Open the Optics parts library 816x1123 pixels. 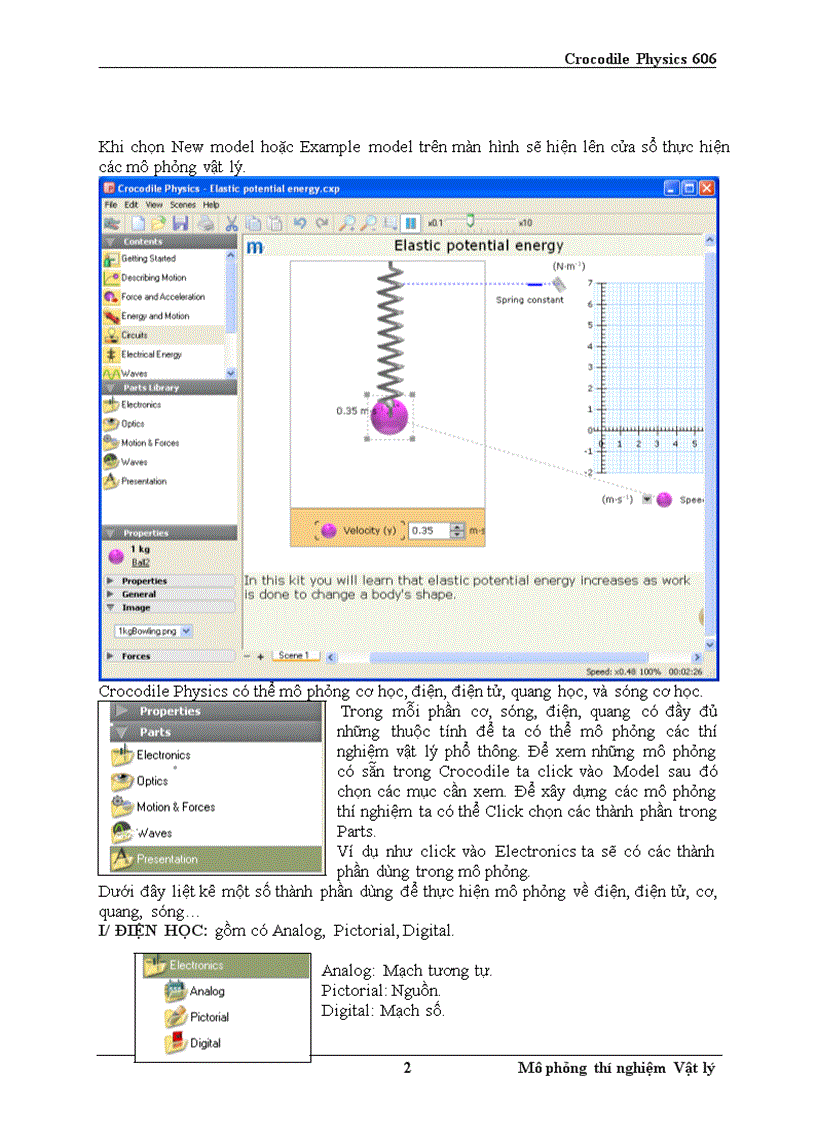coord(131,423)
